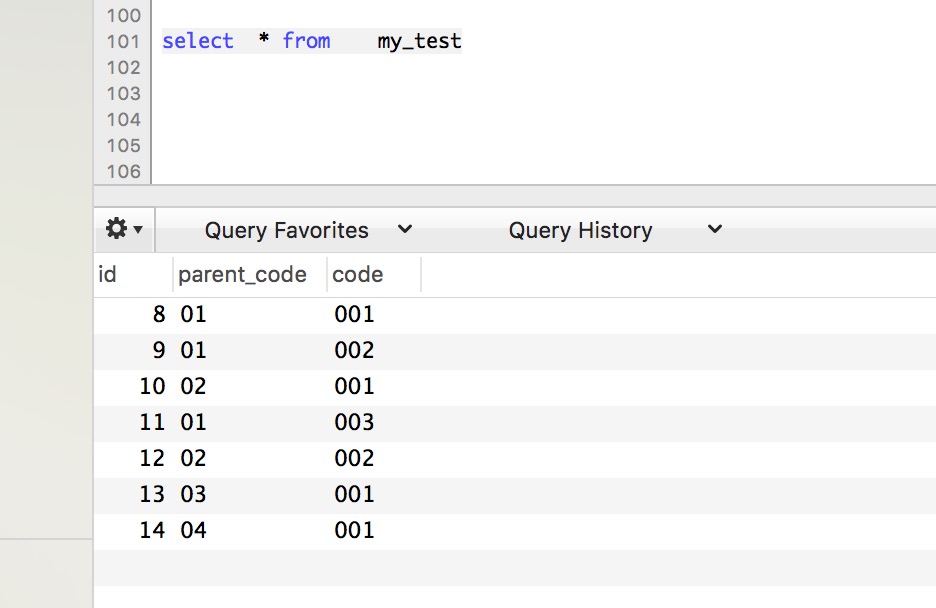936x608 pixels.
Task: Click parent_code cell of row 11
Action: (193, 422)
